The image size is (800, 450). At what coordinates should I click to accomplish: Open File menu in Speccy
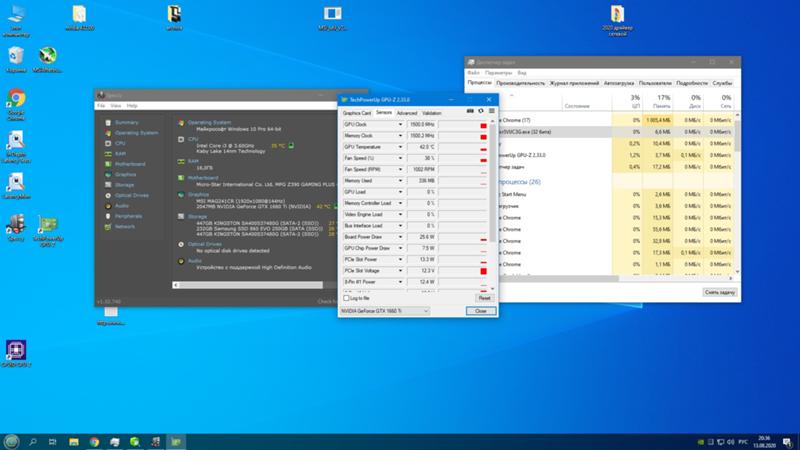click(x=101, y=106)
